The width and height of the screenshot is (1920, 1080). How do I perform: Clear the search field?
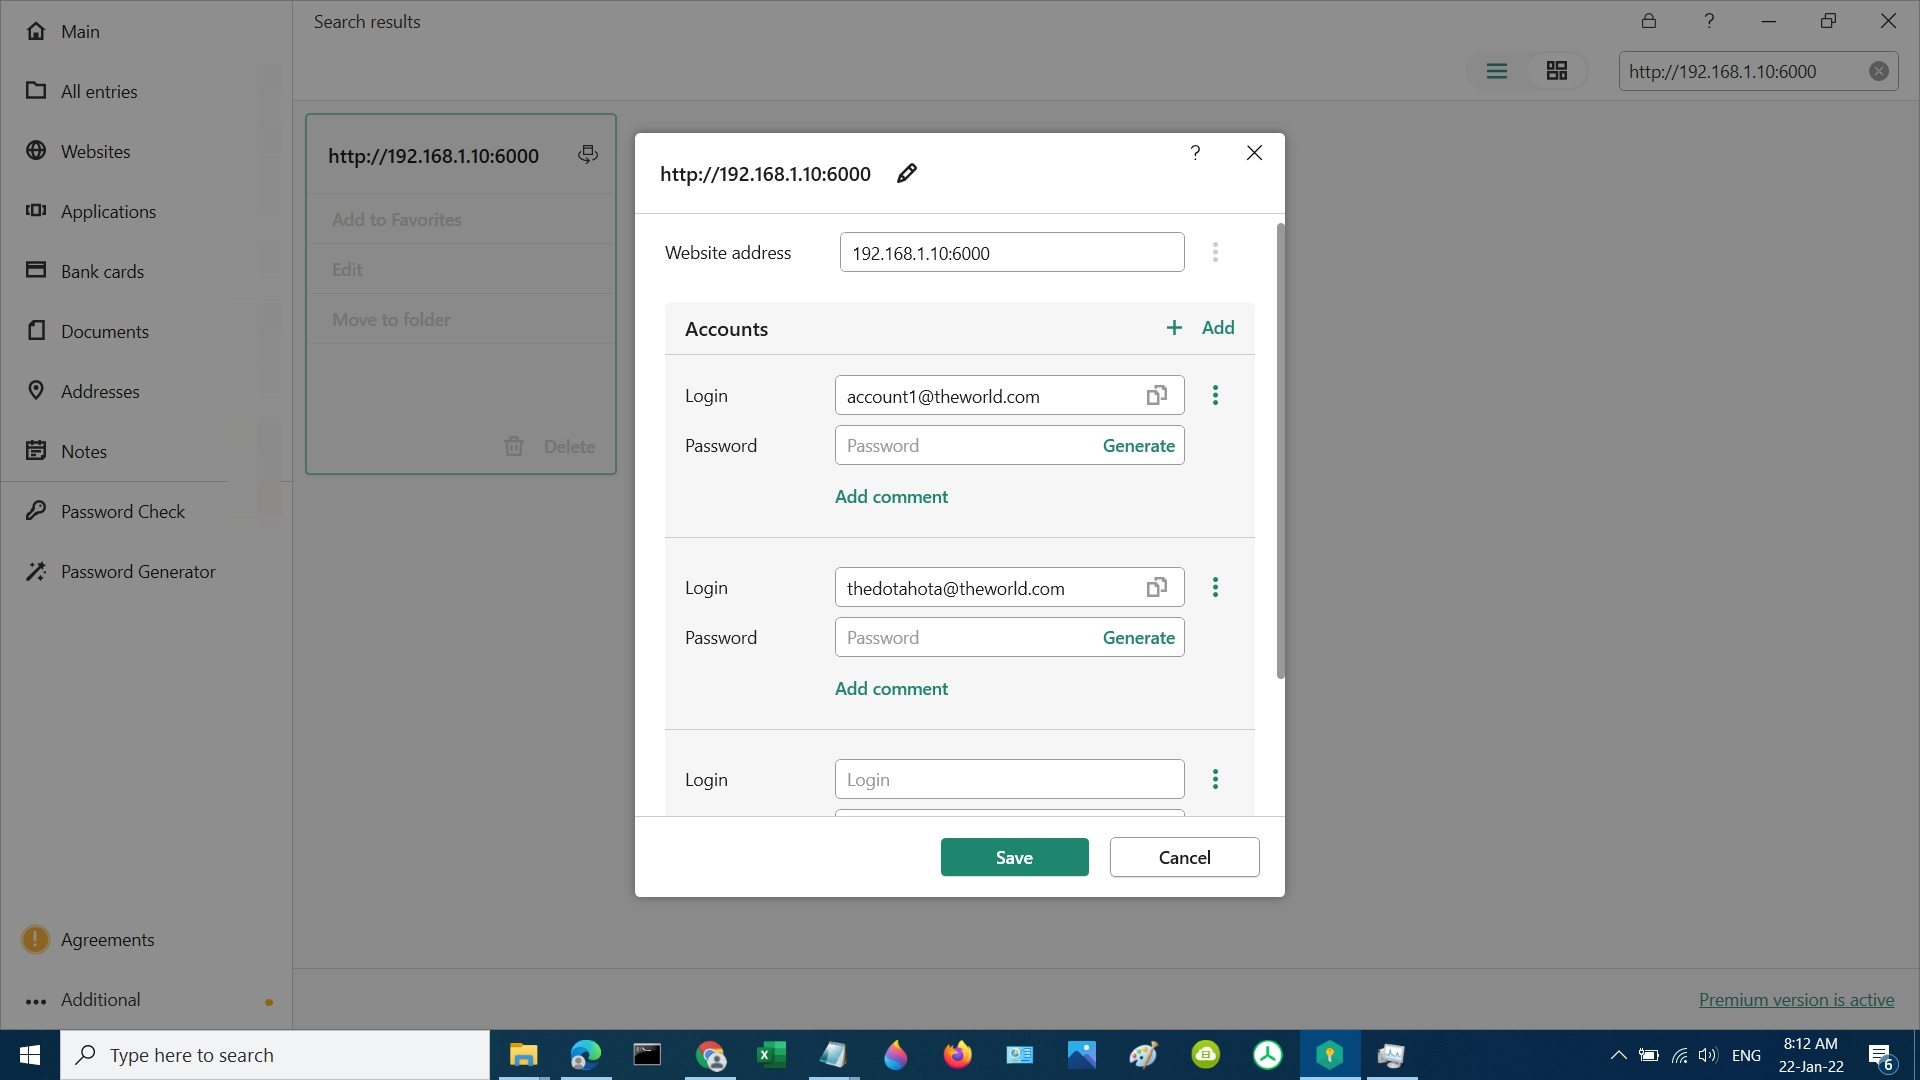1879,71
